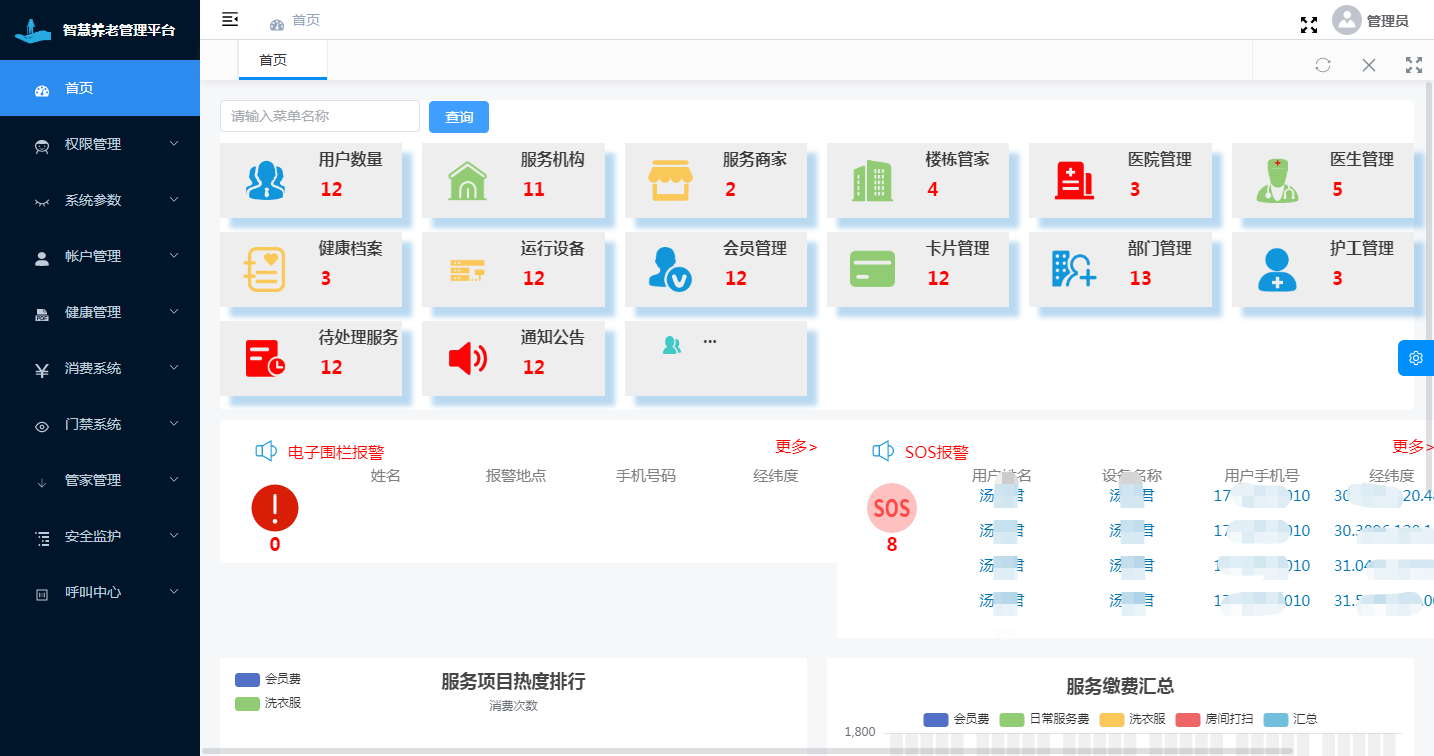Viewport: 1434px width, 756px height.
Task: Open the 健康档案 health record icon
Action: 265,270
